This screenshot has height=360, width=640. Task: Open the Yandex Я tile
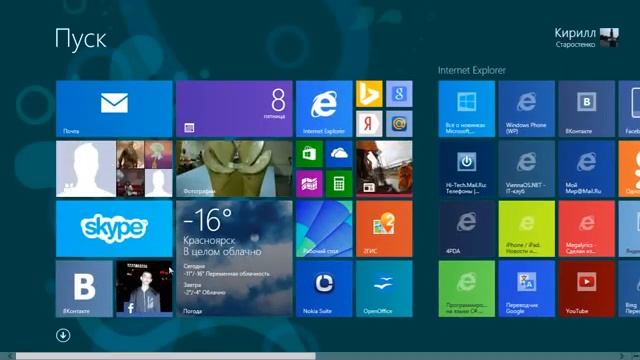tap(369, 124)
